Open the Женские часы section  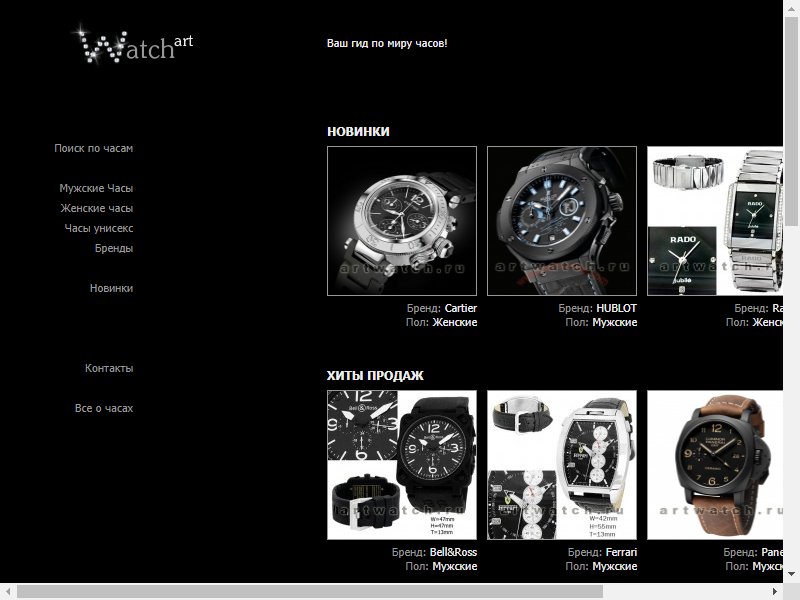[x=96, y=208]
